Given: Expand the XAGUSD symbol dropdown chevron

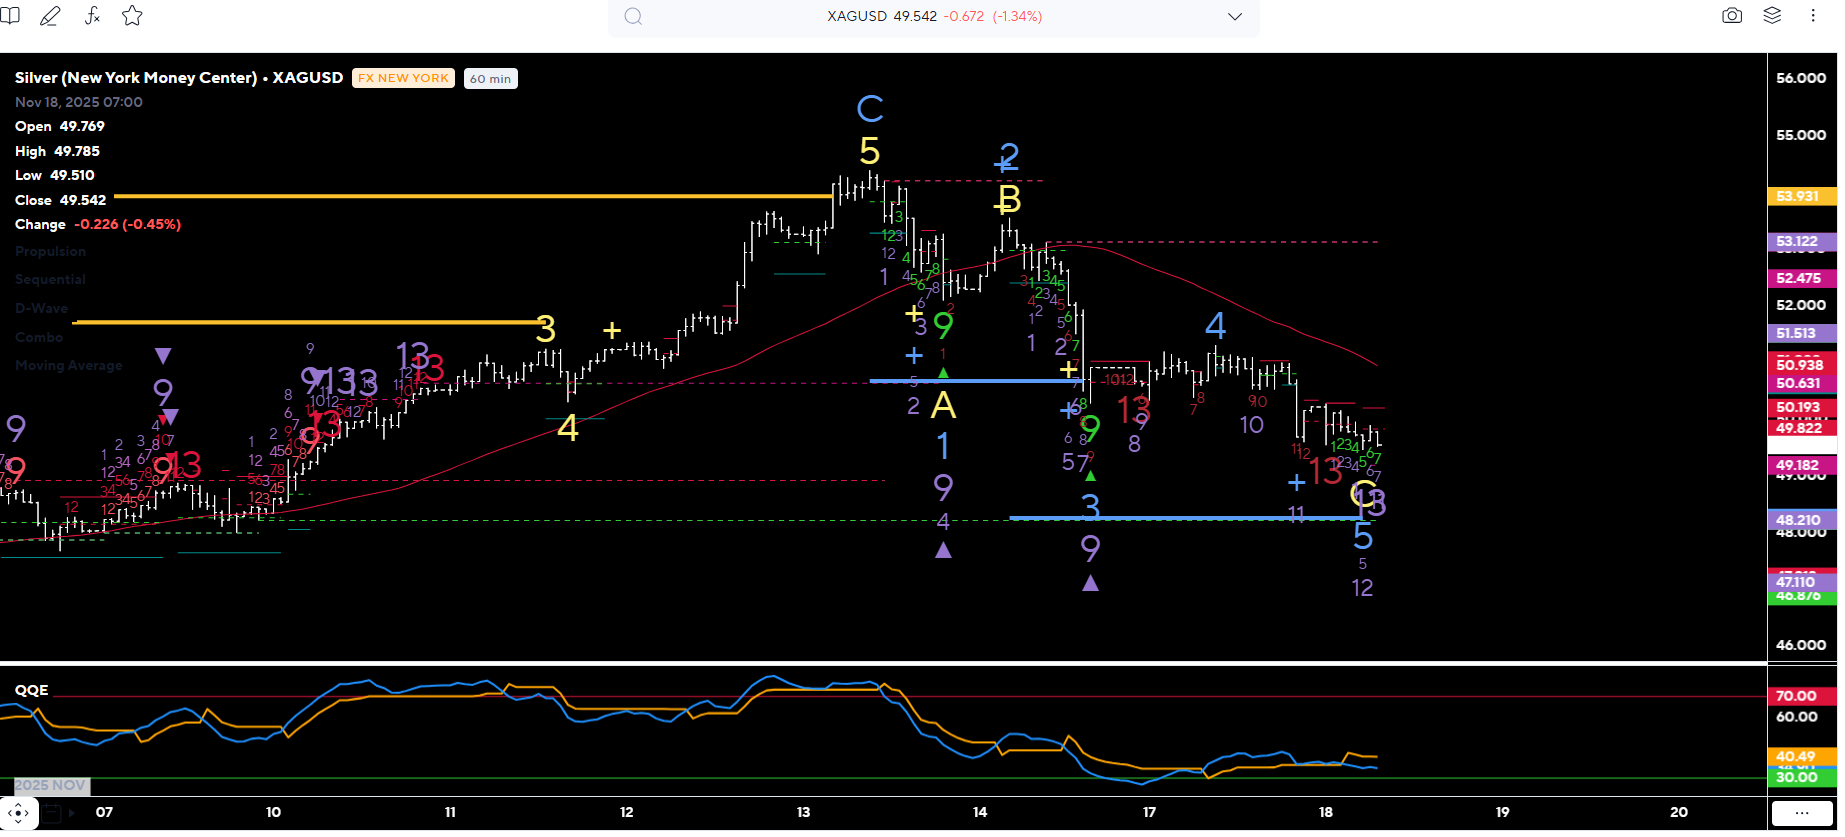Looking at the screenshot, I should coord(1235,17).
